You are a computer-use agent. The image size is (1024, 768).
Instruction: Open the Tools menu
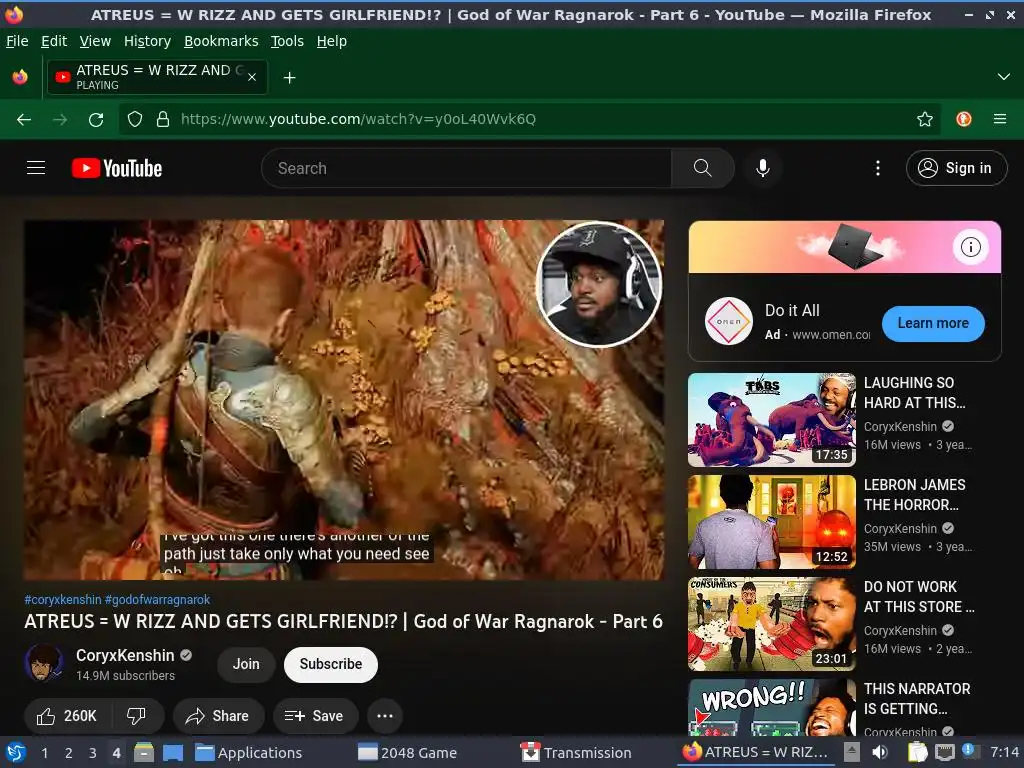287,41
